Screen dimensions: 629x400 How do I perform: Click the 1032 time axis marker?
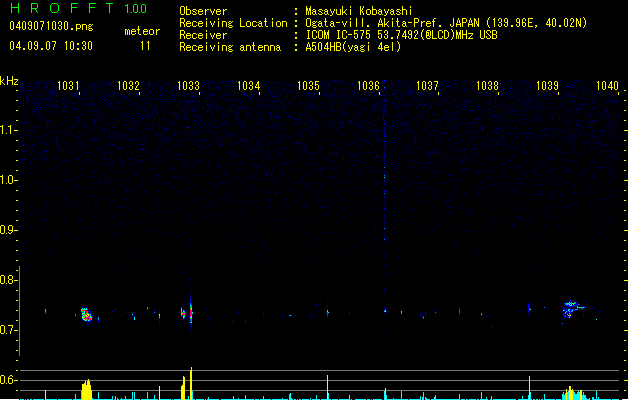click(128, 85)
